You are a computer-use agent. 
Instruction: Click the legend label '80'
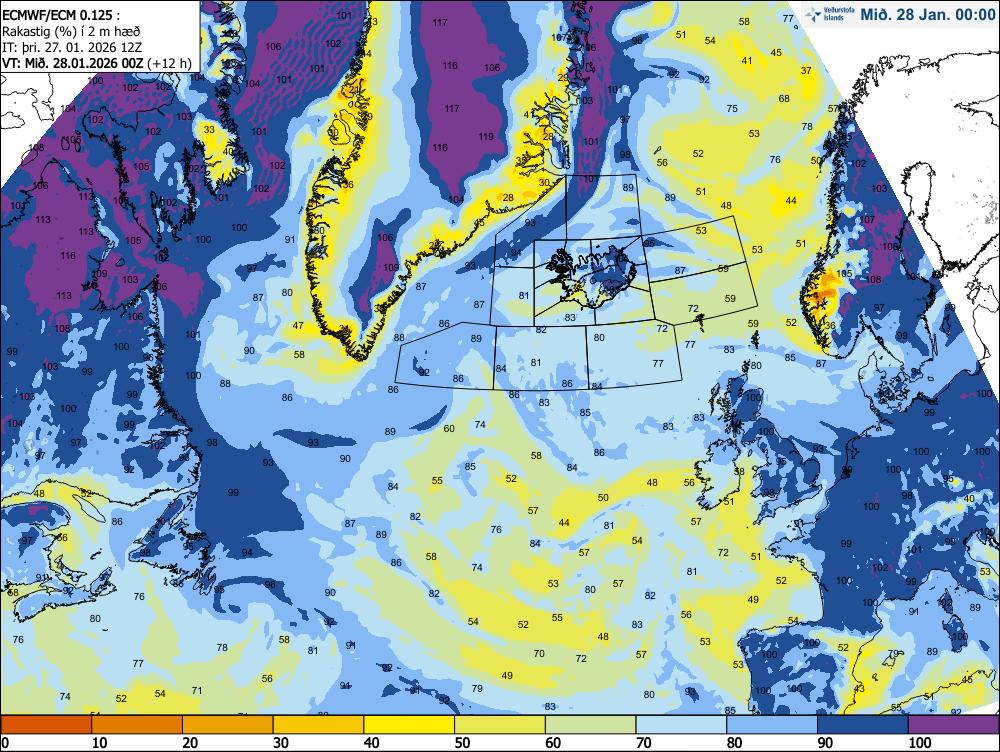click(x=735, y=743)
